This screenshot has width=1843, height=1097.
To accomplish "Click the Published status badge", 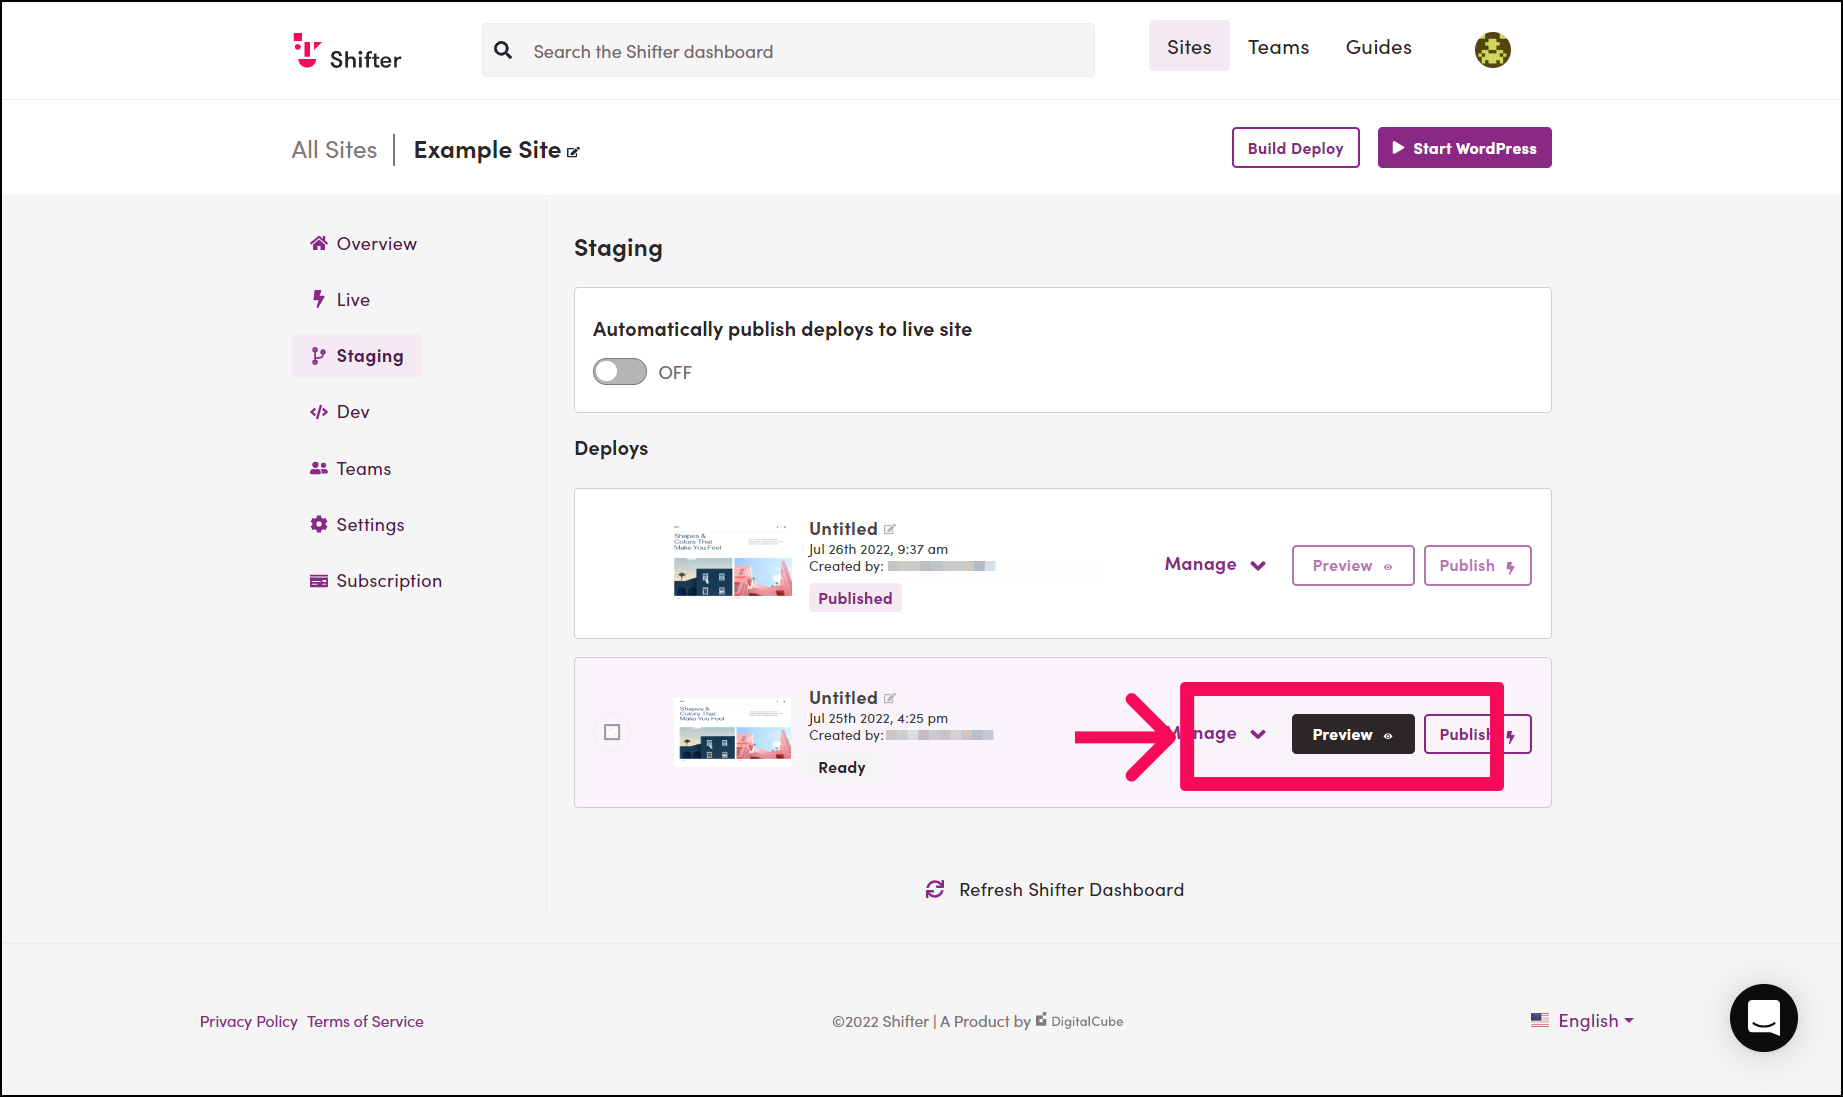I will click(855, 598).
